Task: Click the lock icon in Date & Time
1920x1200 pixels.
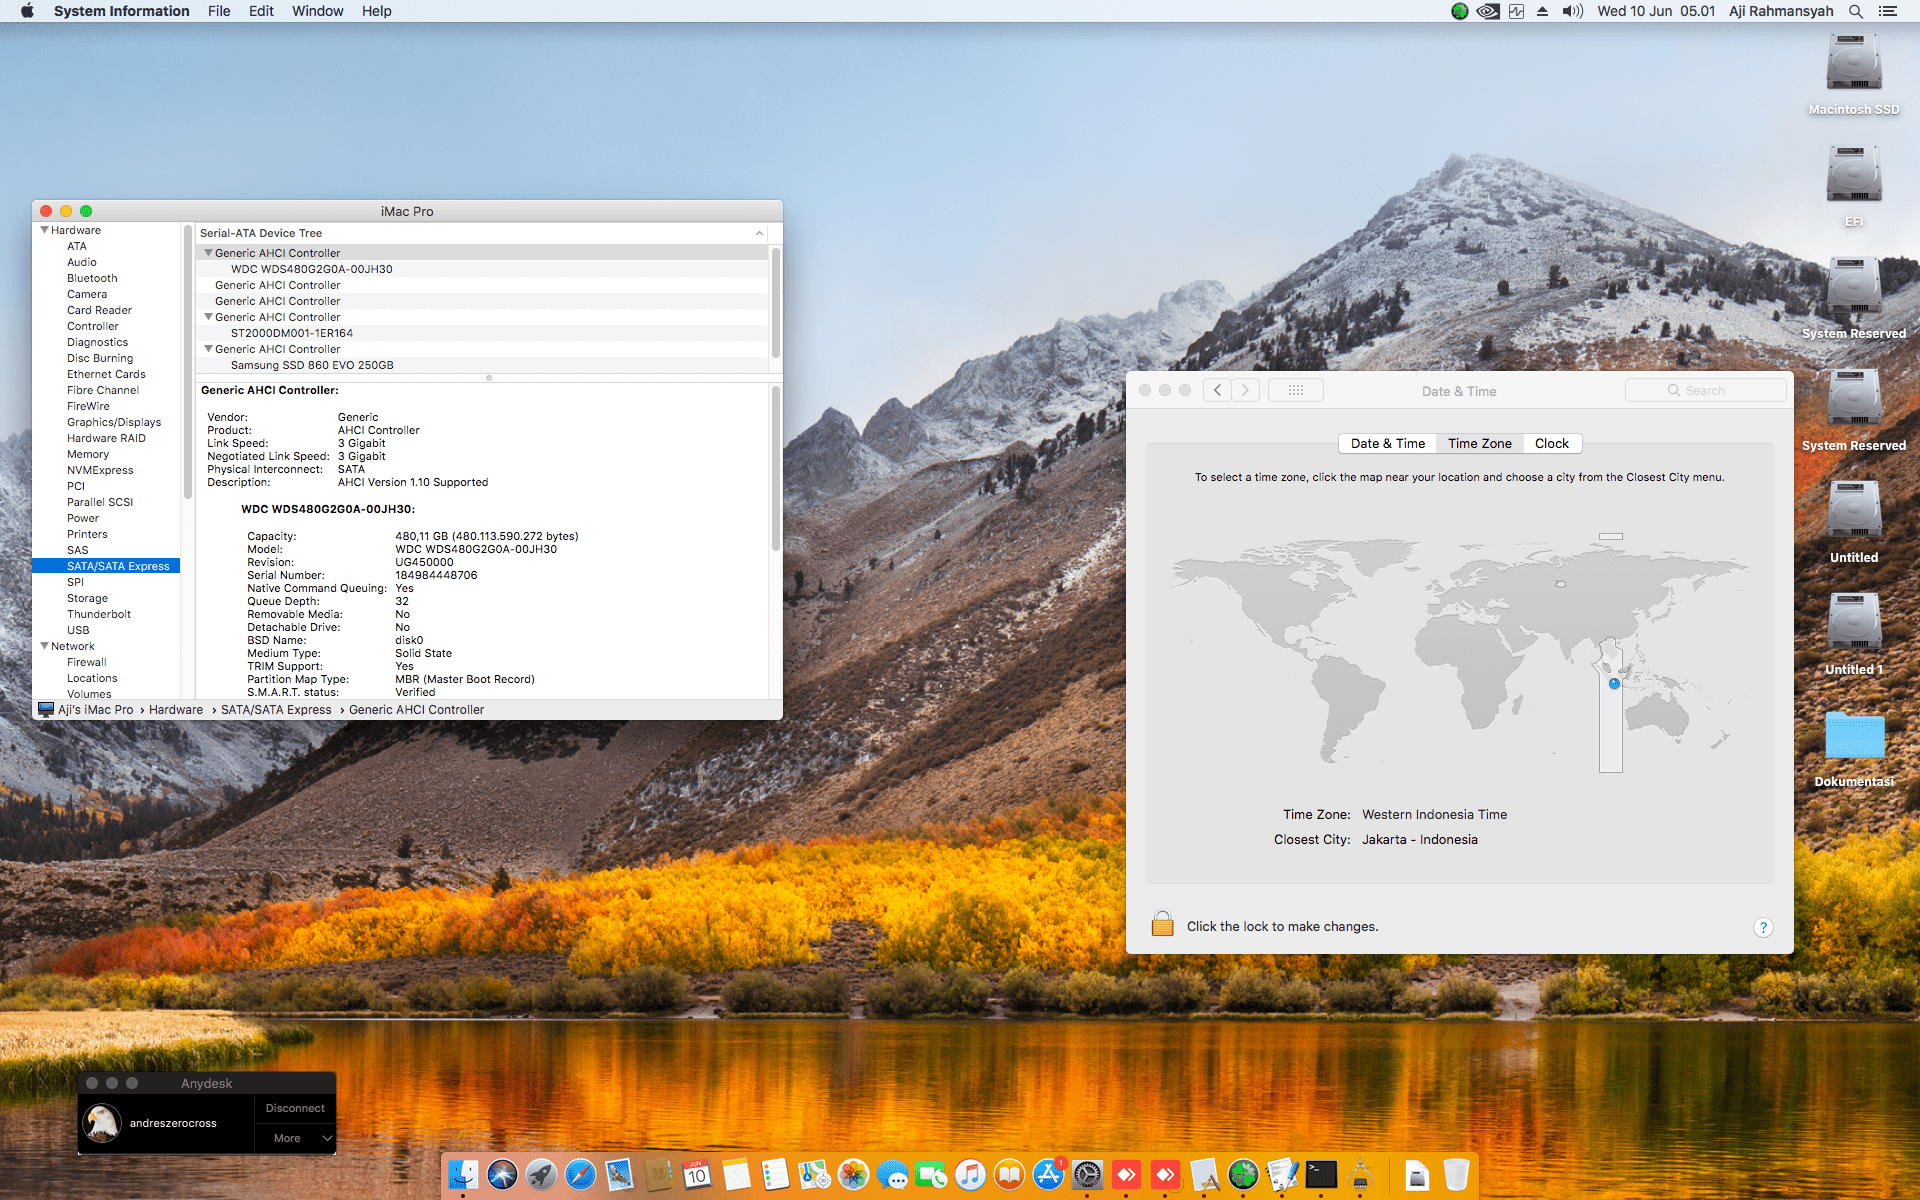Action: point(1162,924)
